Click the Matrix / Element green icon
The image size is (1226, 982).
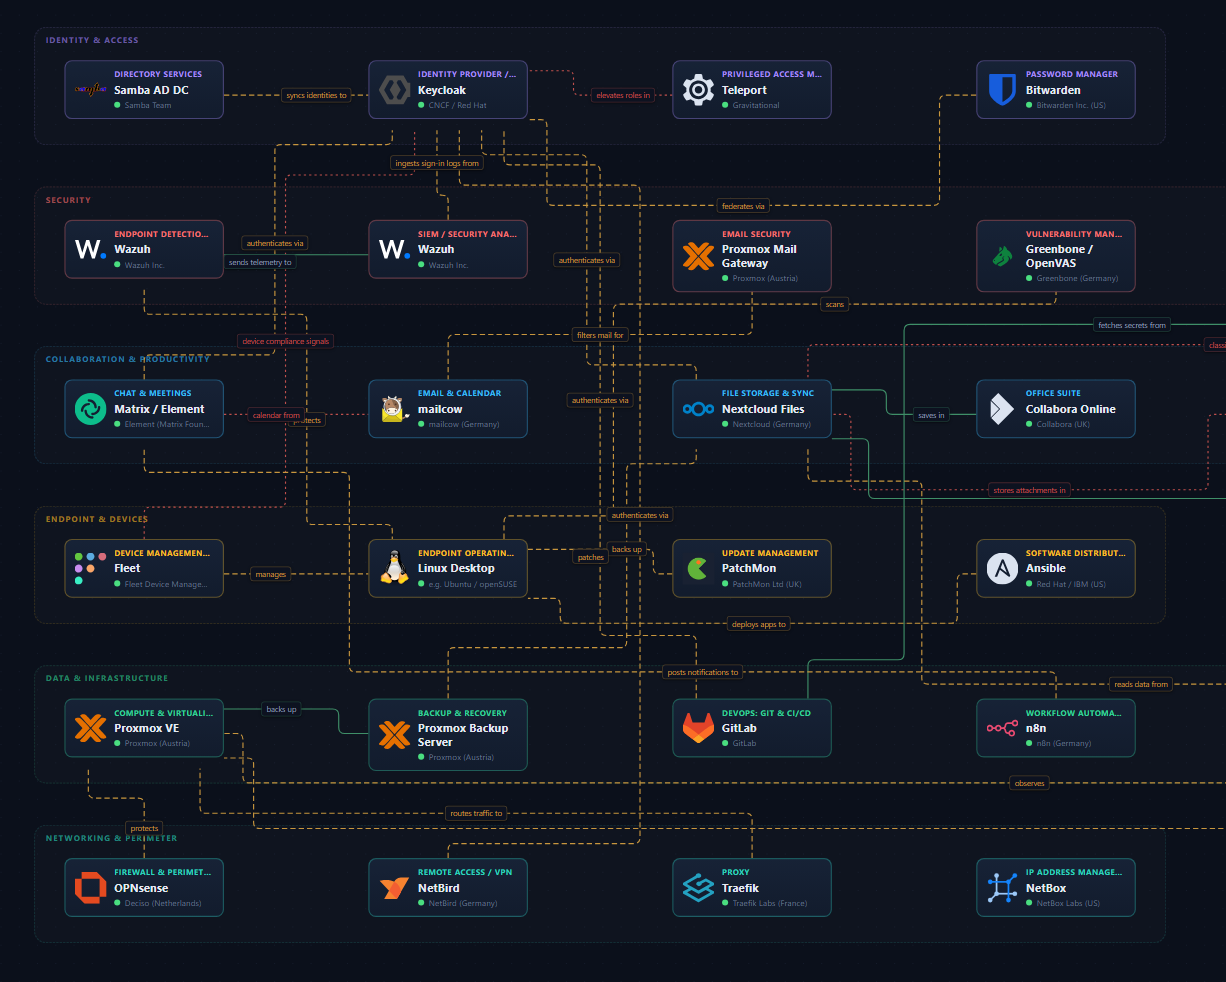[90, 409]
